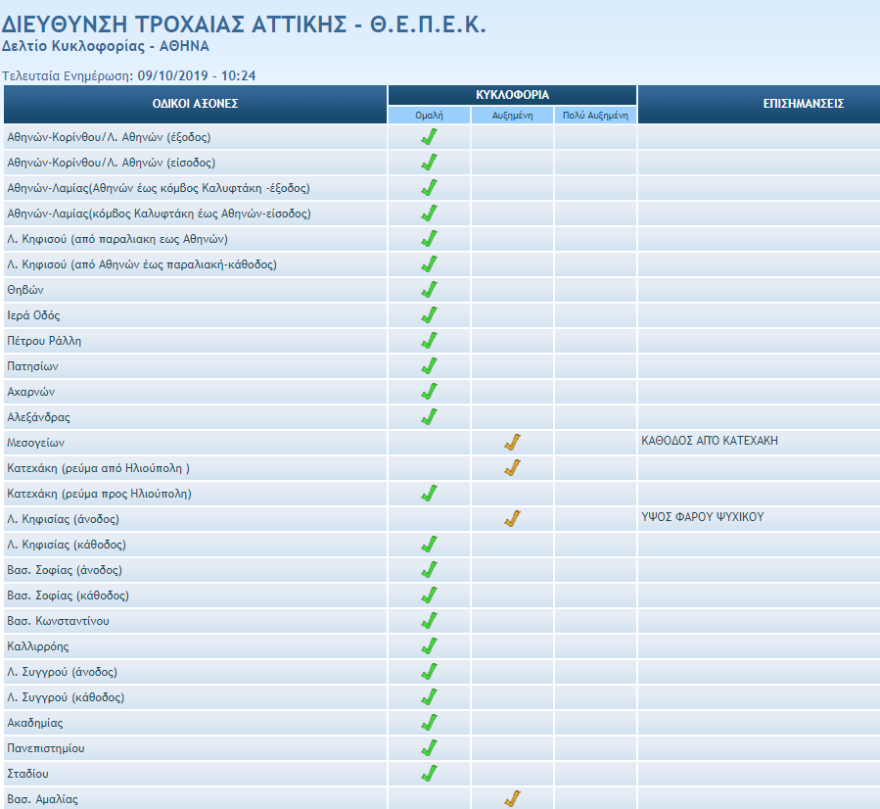Click the Δελτίο Κυκλοφορίας - ΑΘΗΝΑ subtitle
This screenshot has height=809, width=880.
click(106, 46)
